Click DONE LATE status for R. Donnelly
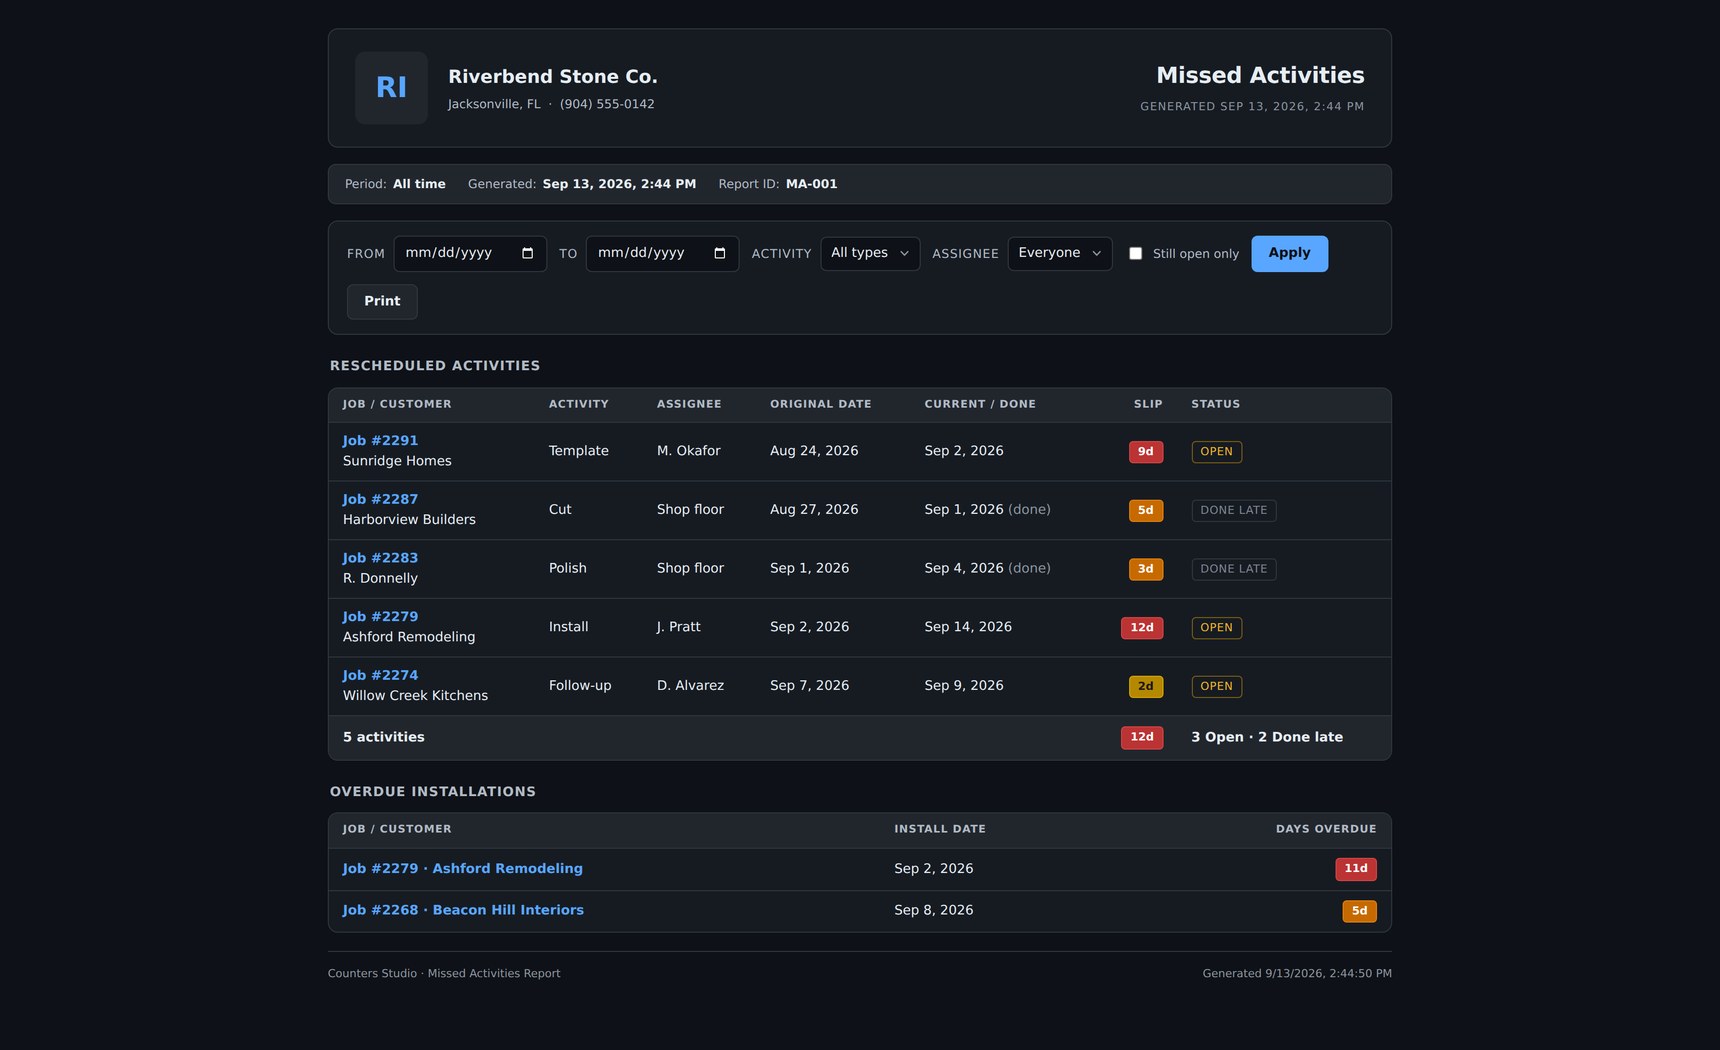The height and width of the screenshot is (1050, 1720). (1233, 569)
